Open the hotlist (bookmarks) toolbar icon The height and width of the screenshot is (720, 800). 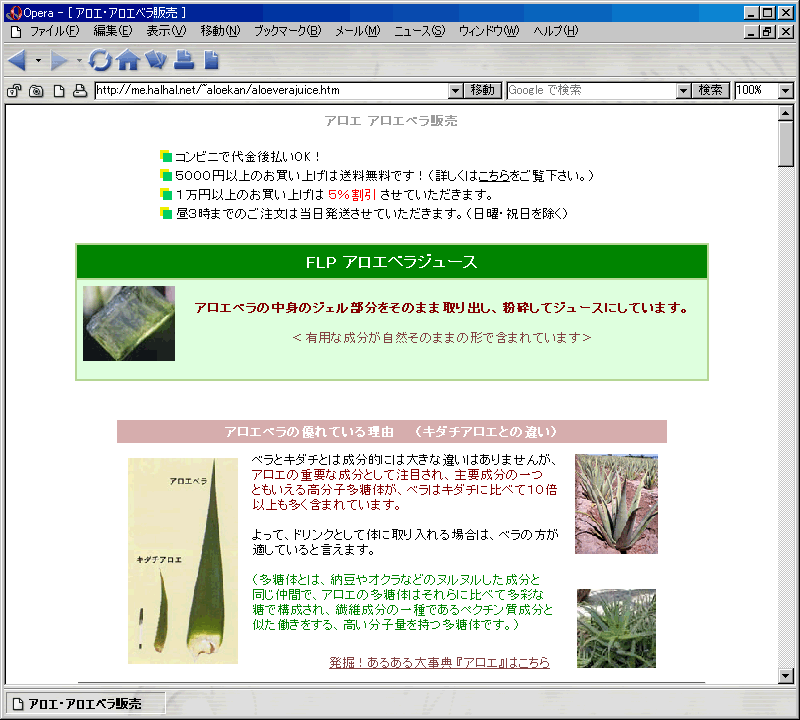(x=156, y=60)
